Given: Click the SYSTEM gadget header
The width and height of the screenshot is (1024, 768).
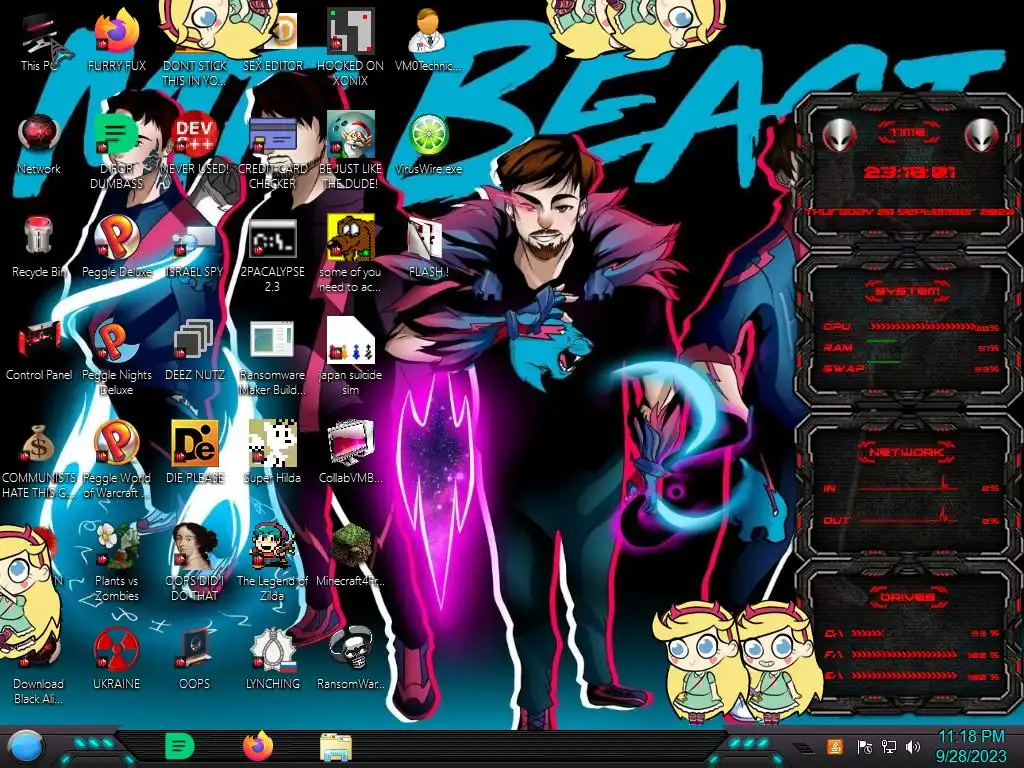Looking at the screenshot, I should [908, 291].
